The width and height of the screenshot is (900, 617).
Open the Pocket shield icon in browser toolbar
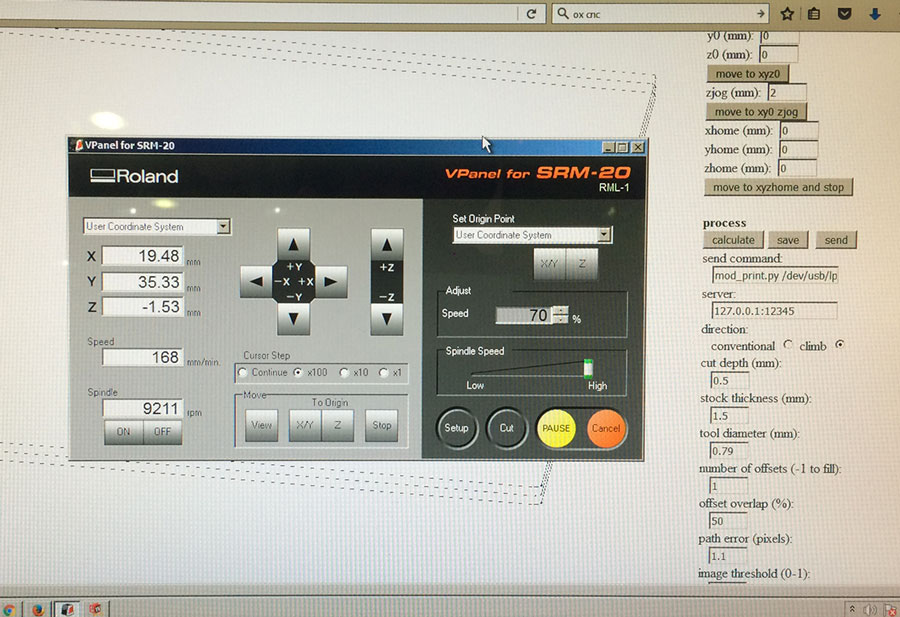[x=844, y=14]
